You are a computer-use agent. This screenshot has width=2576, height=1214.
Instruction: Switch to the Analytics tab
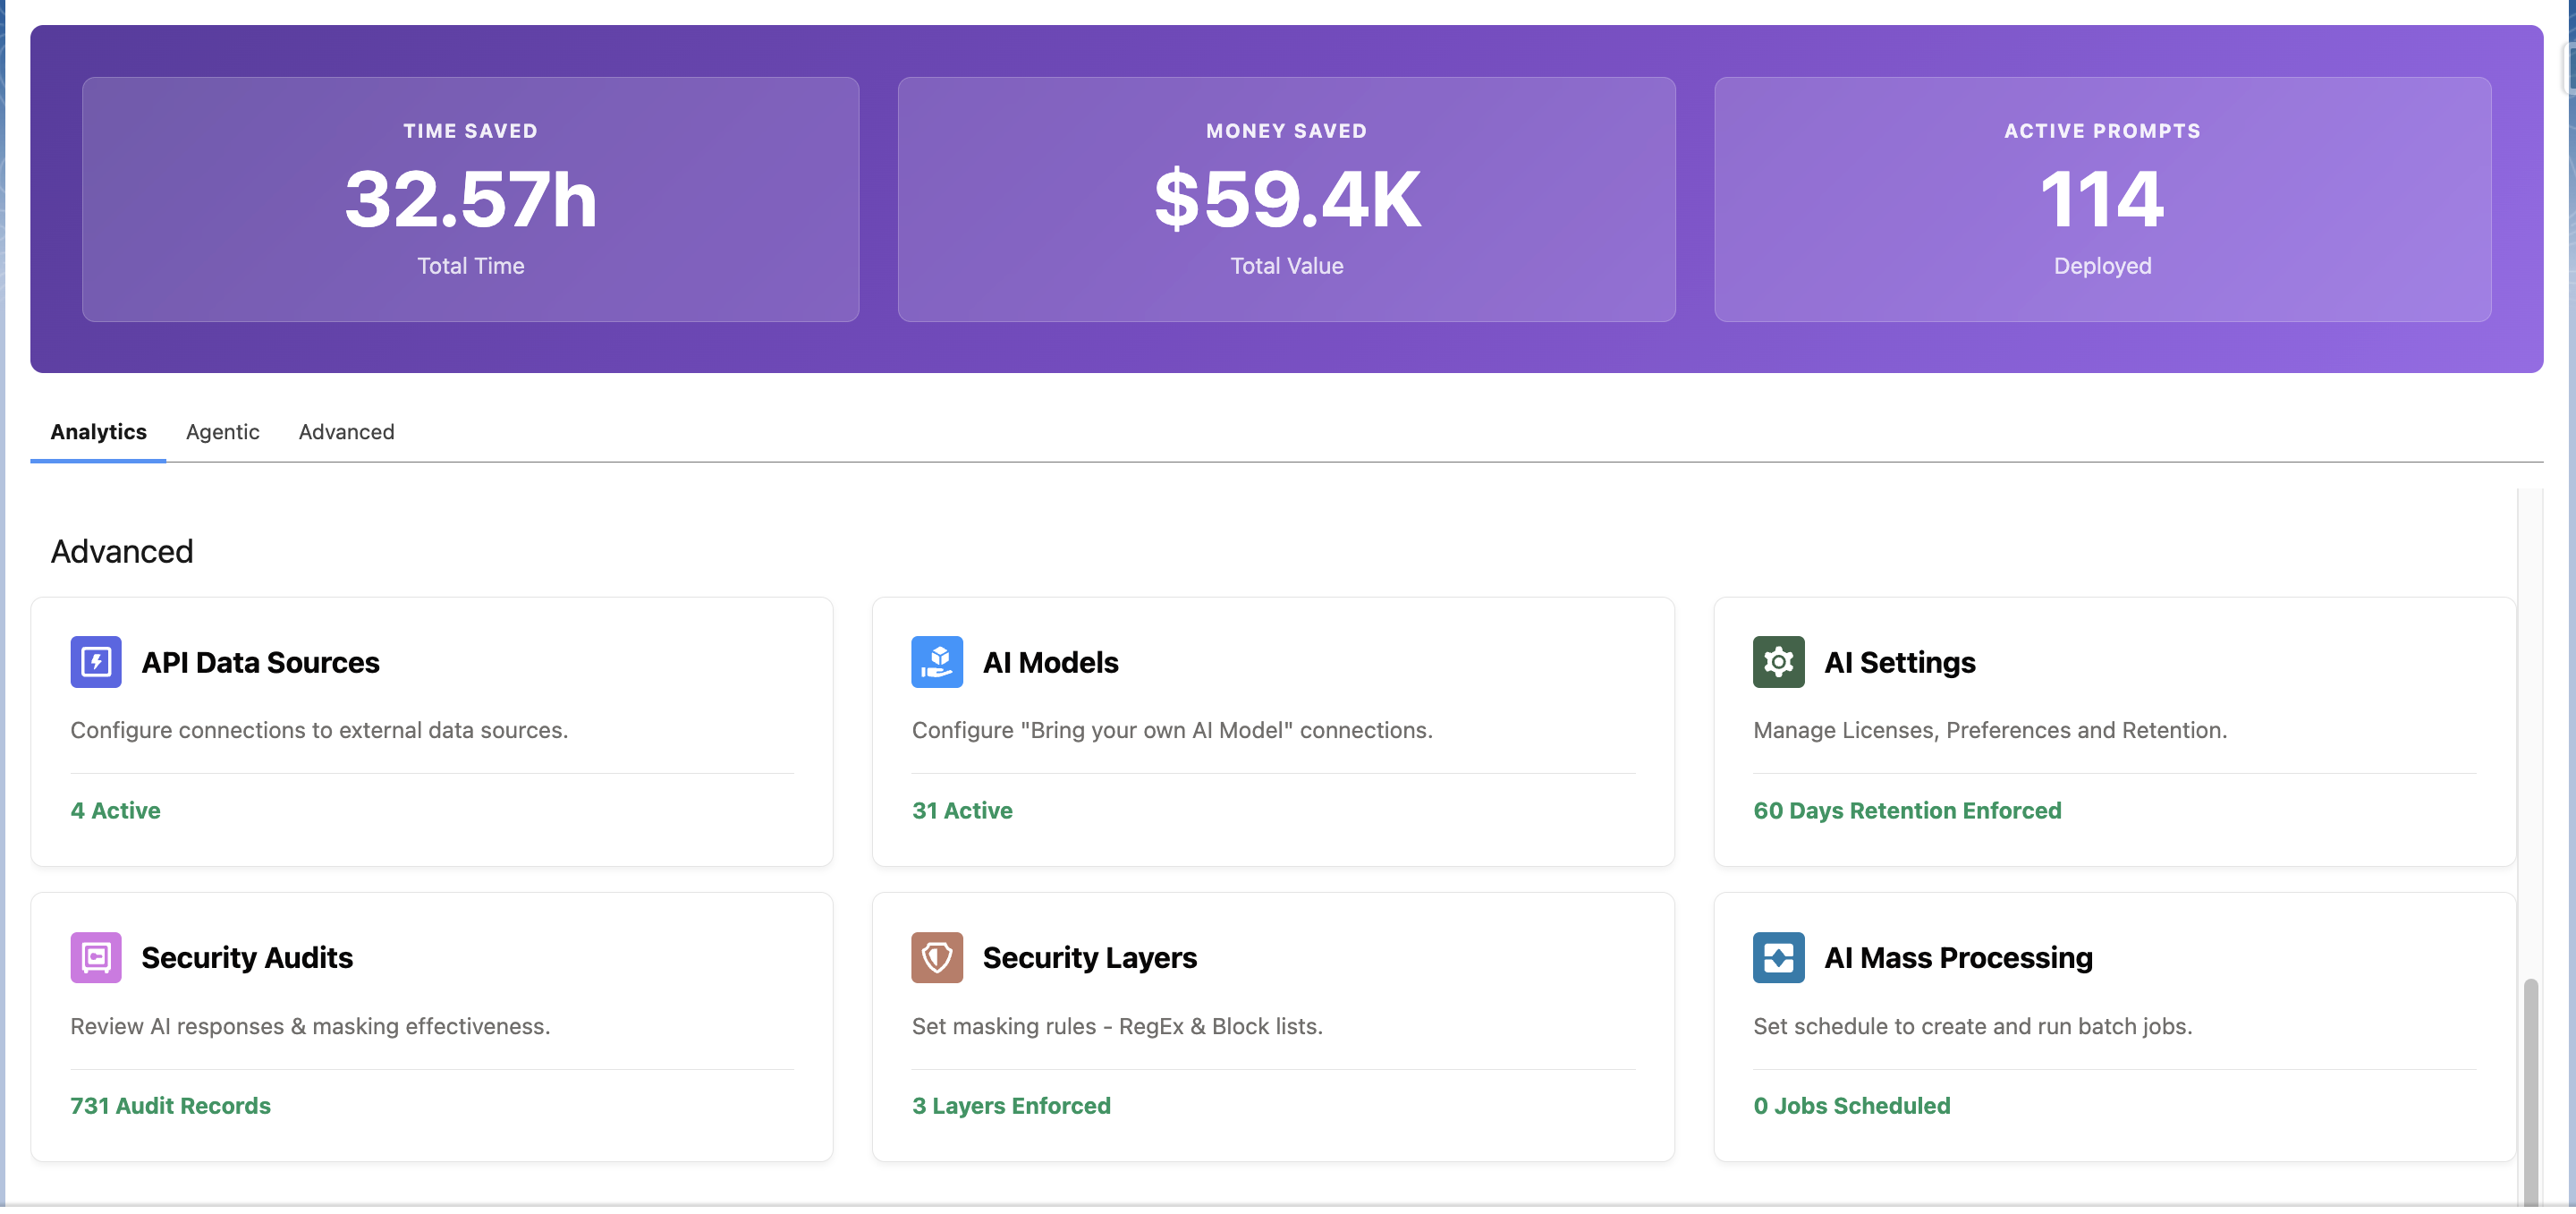[x=98, y=434]
